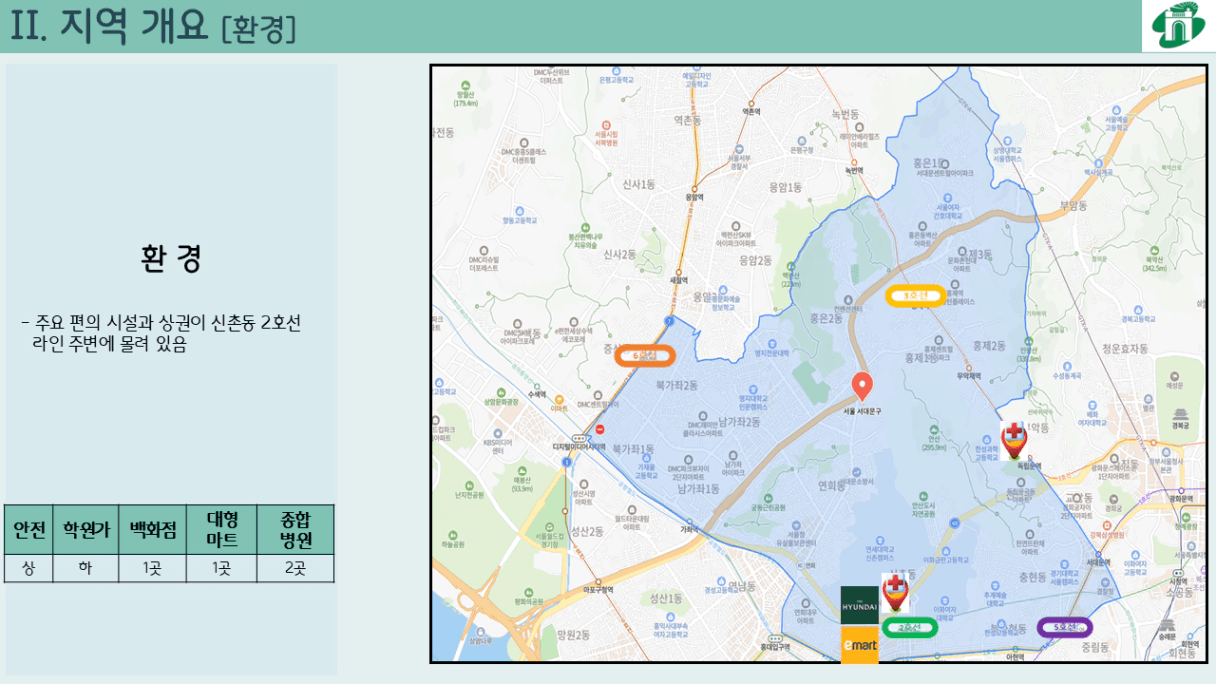Click the 녹번동 map label
Image resolution: width=1216 pixels, height=684 pixels.
tap(845, 114)
